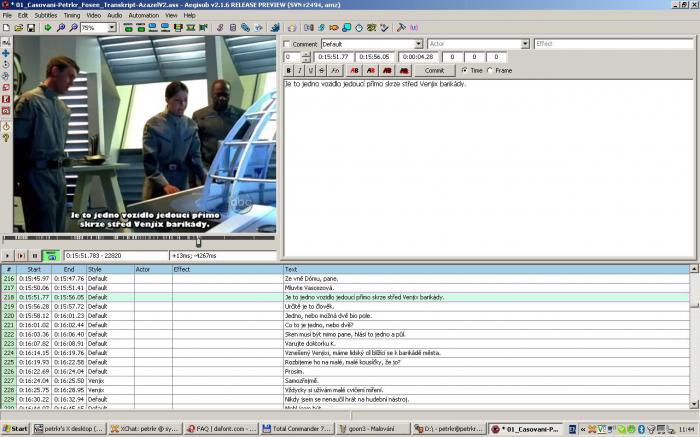Click the Save subtitles floppy icon

coord(31,28)
